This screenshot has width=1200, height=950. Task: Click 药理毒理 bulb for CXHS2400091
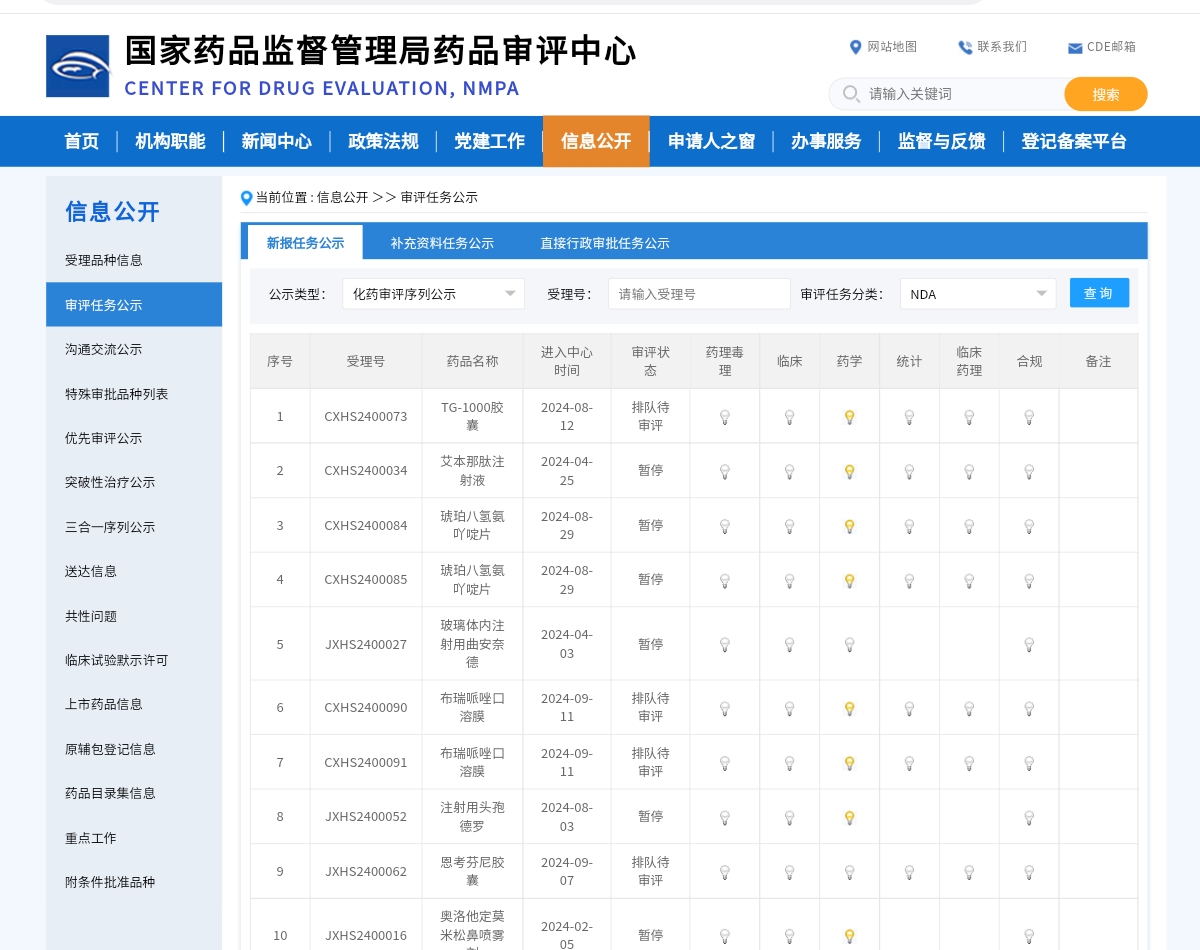point(725,763)
